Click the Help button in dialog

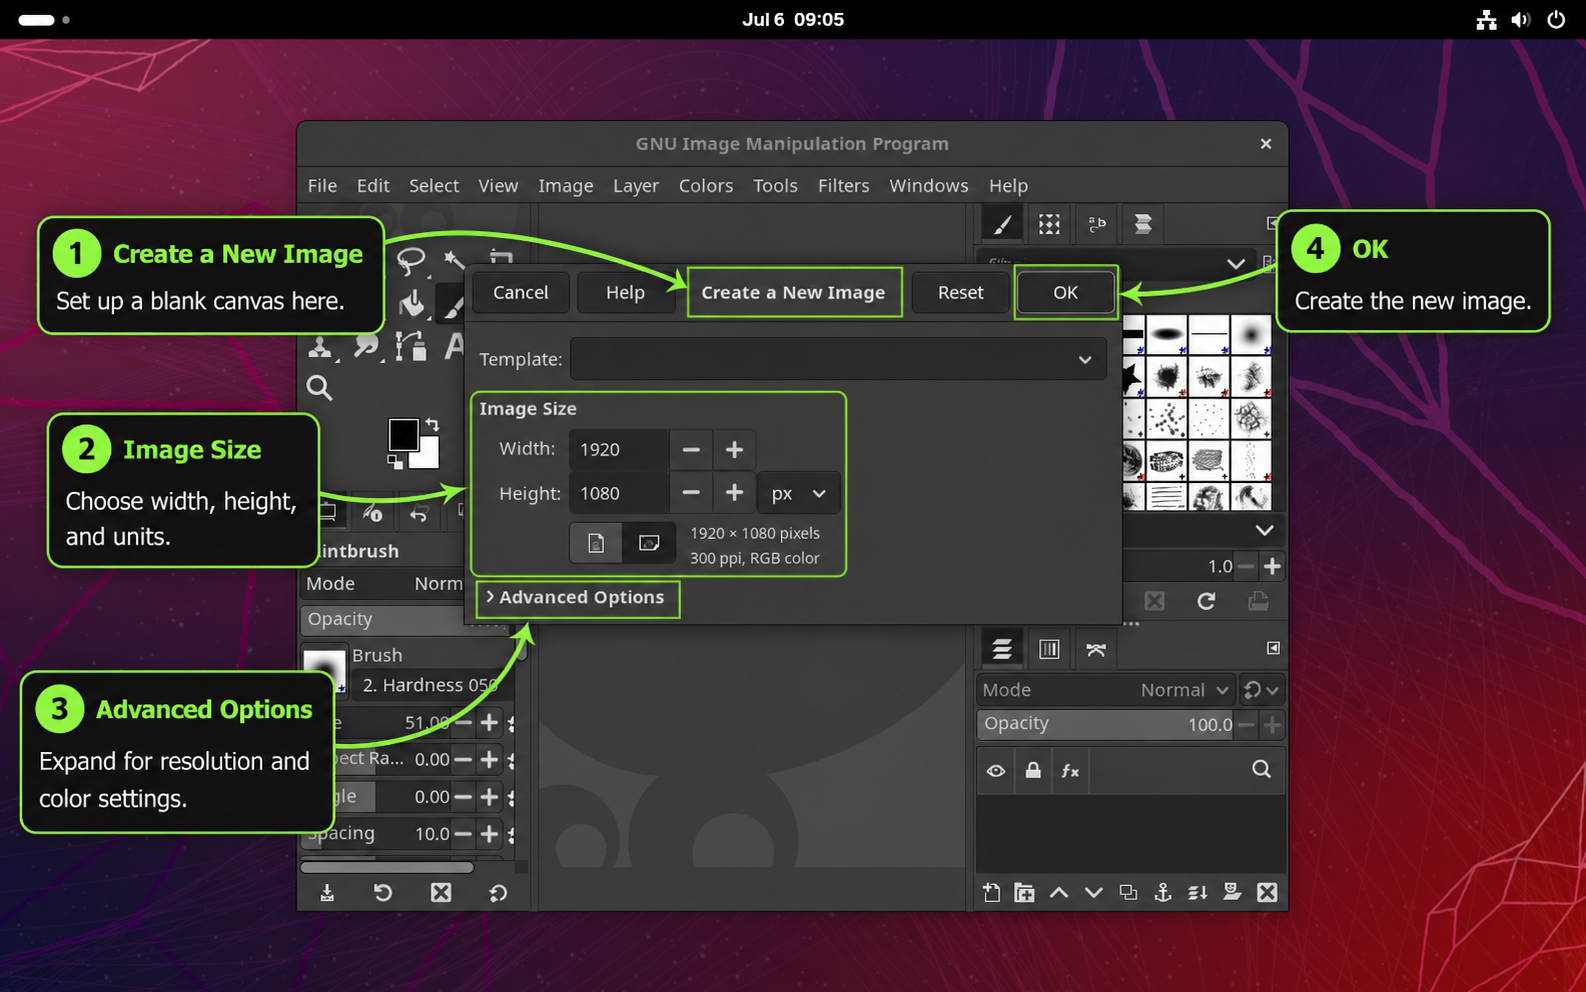click(x=626, y=292)
